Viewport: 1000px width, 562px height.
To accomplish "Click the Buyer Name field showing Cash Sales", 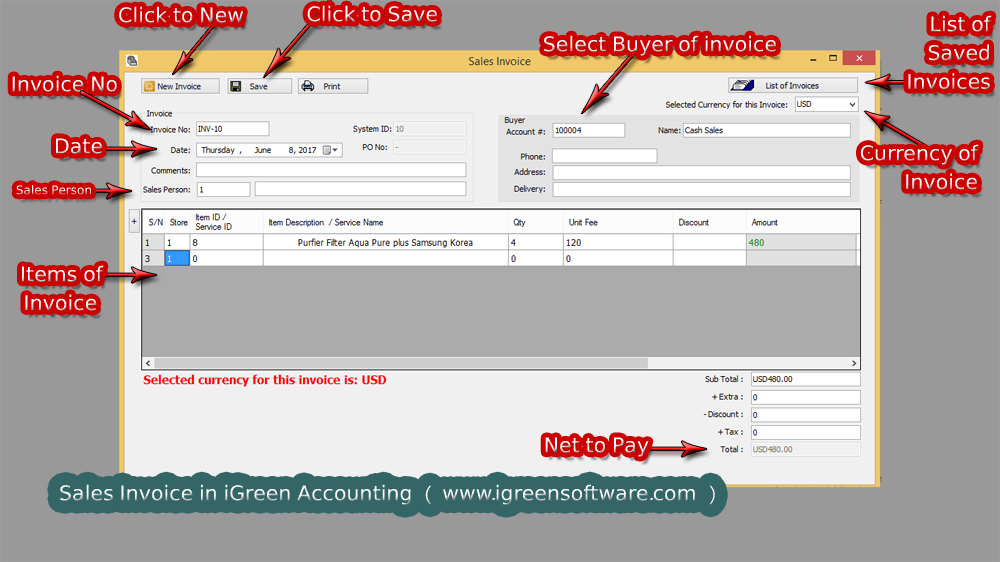I will tap(766, 130).
